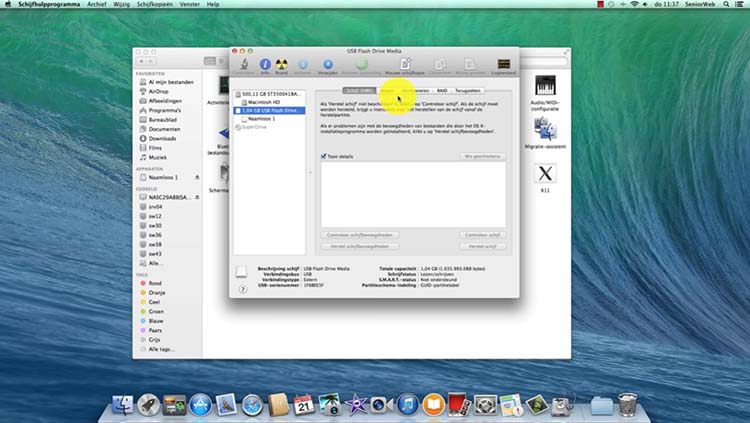Open the Schijfkopieën menu

coord(154,4)
